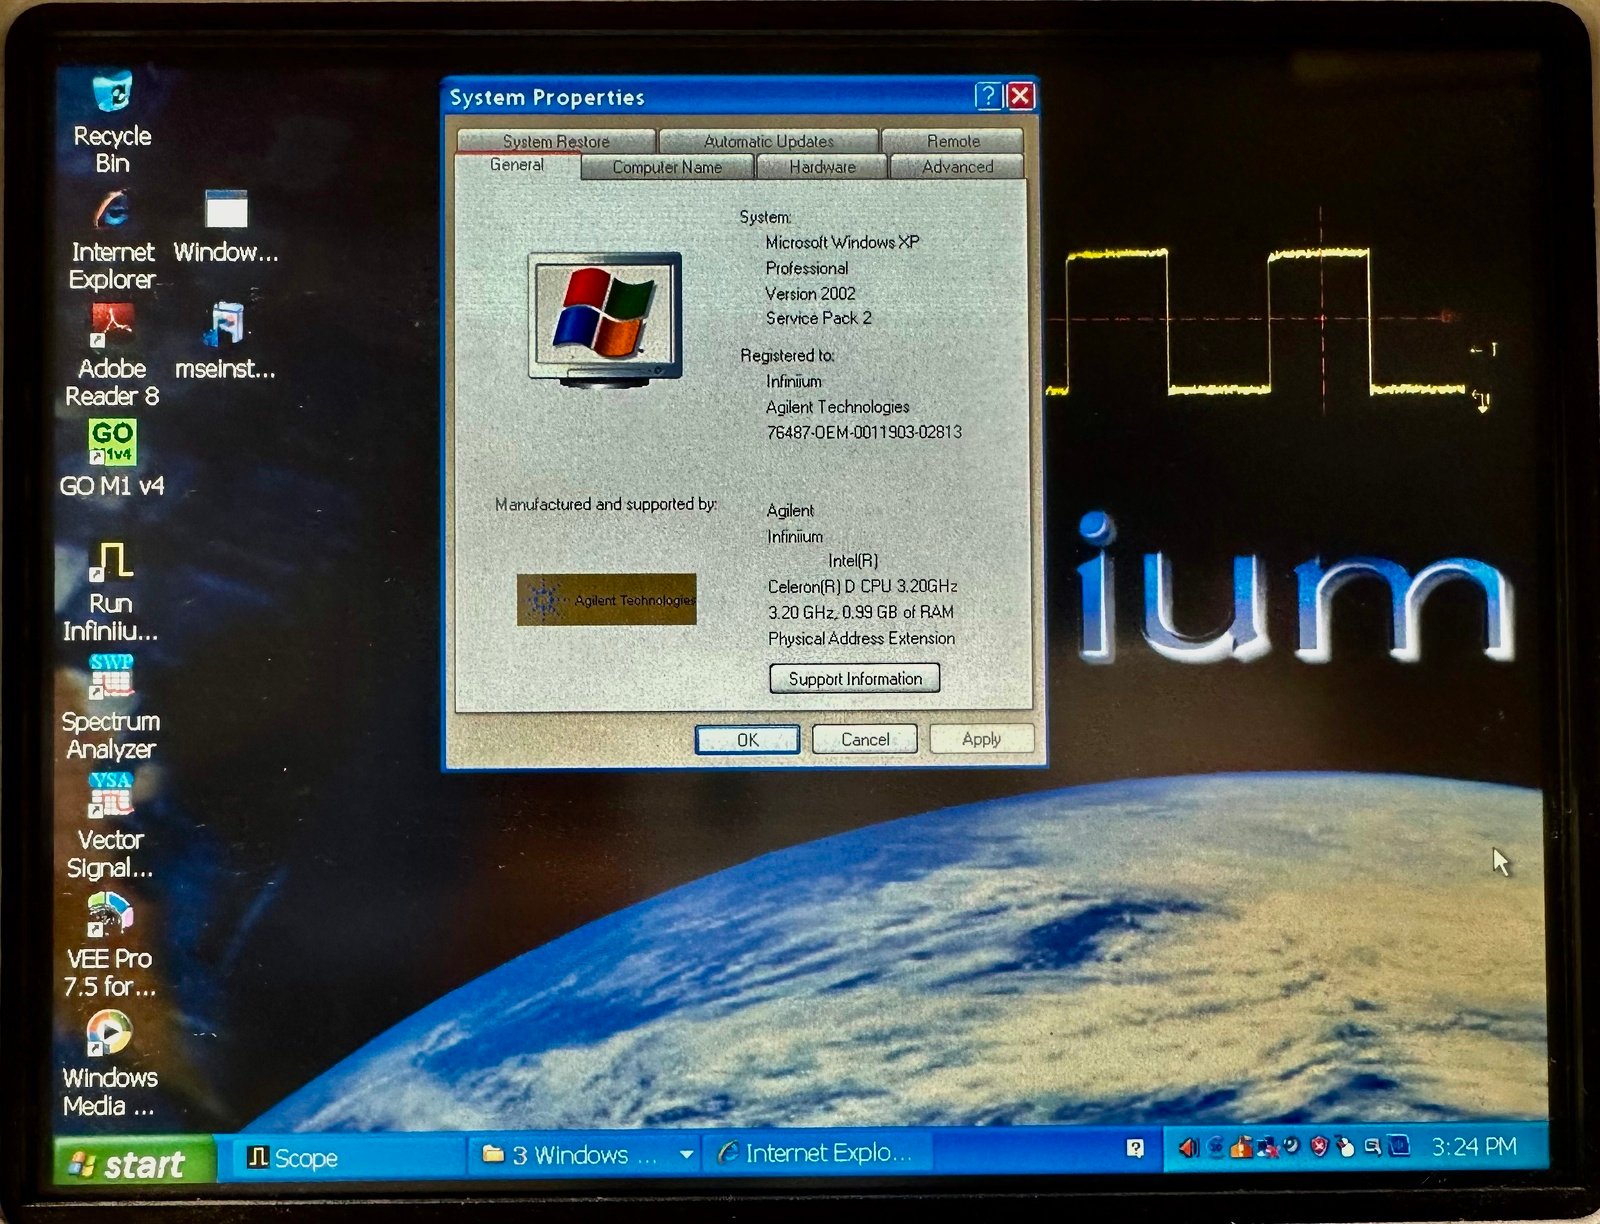Click the orange house-shaped tray icon

1242,1146
